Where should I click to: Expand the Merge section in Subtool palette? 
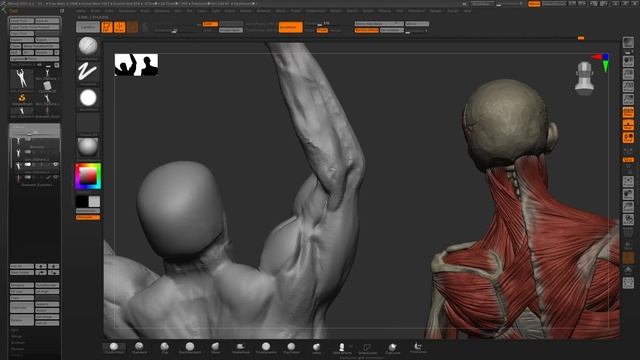tap(16, 336)
